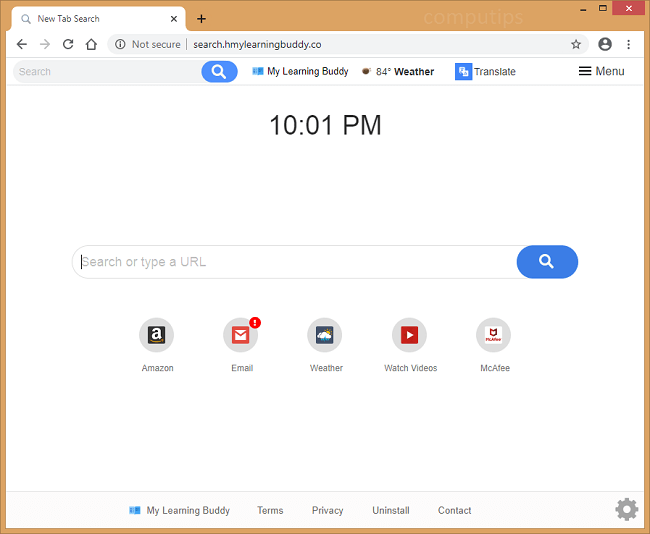This screenshot has width=650, height=534.
Task: Open the Chrome profile avatar icon
Action: click(605, 44)
